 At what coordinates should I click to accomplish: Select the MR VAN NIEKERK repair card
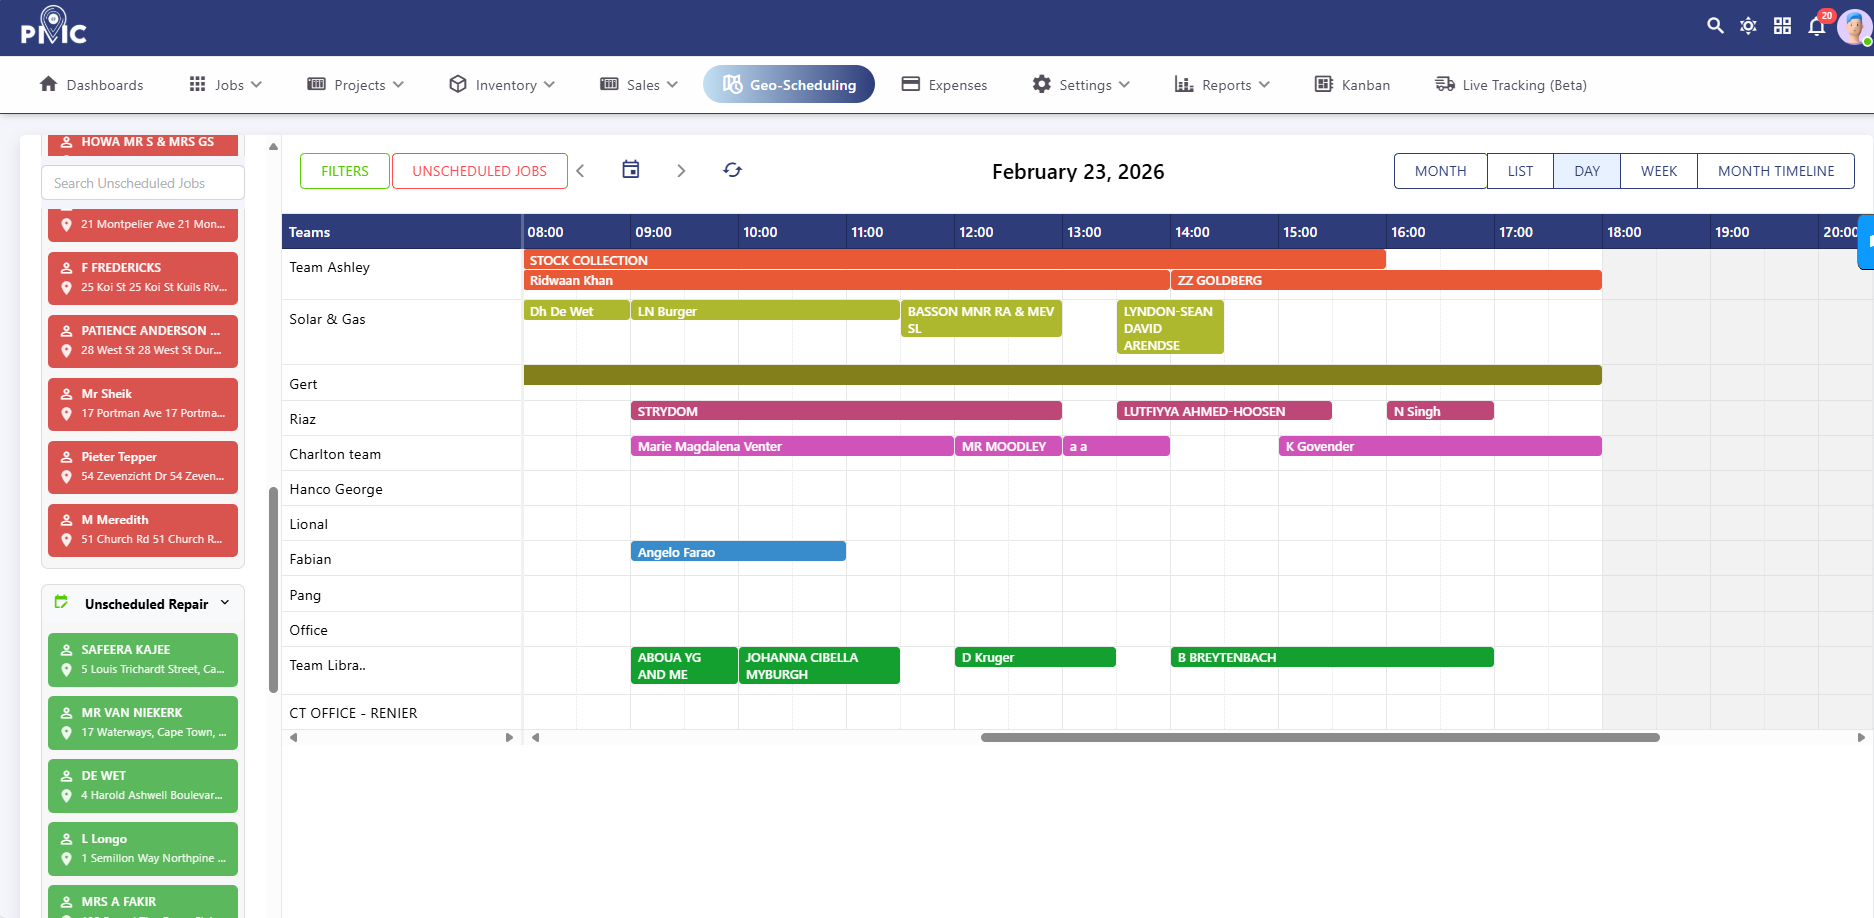(143, 723)
